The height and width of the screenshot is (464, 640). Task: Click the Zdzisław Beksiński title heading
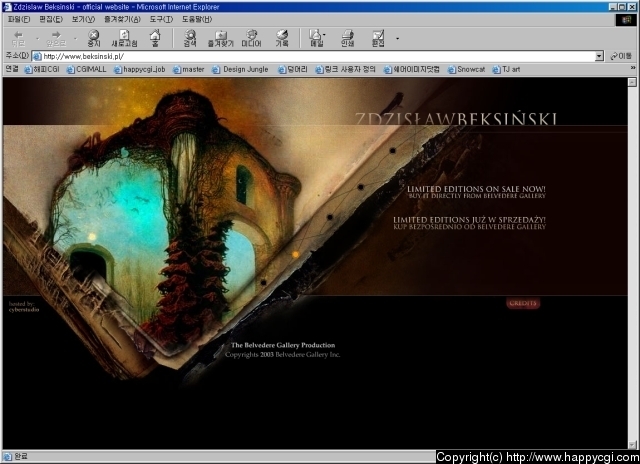pos(456,118)
